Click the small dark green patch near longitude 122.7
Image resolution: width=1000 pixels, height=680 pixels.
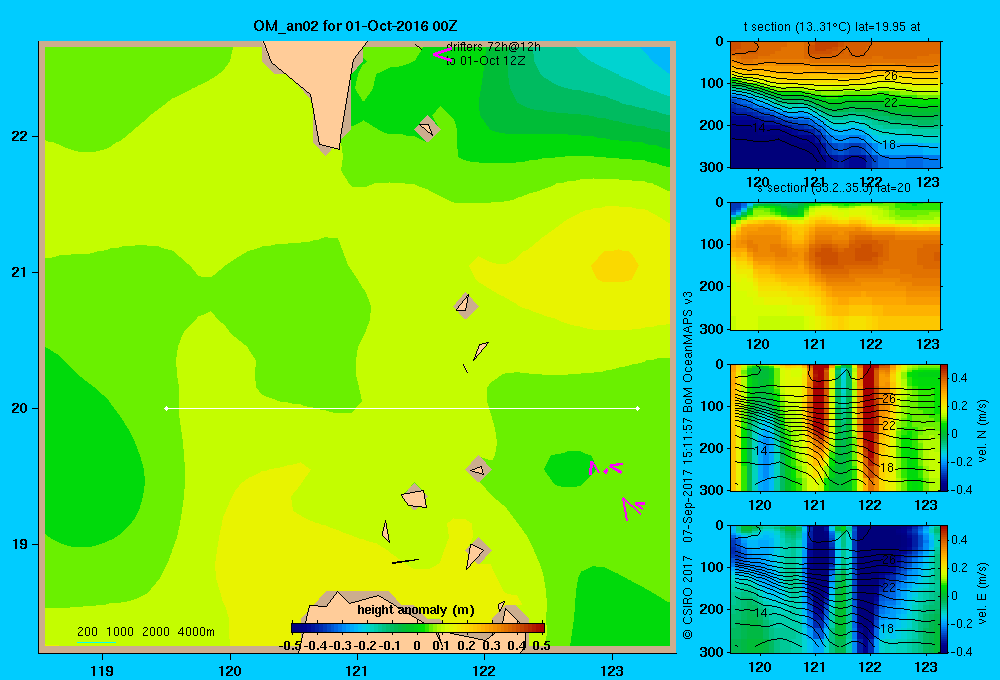[x=570, y=469]
